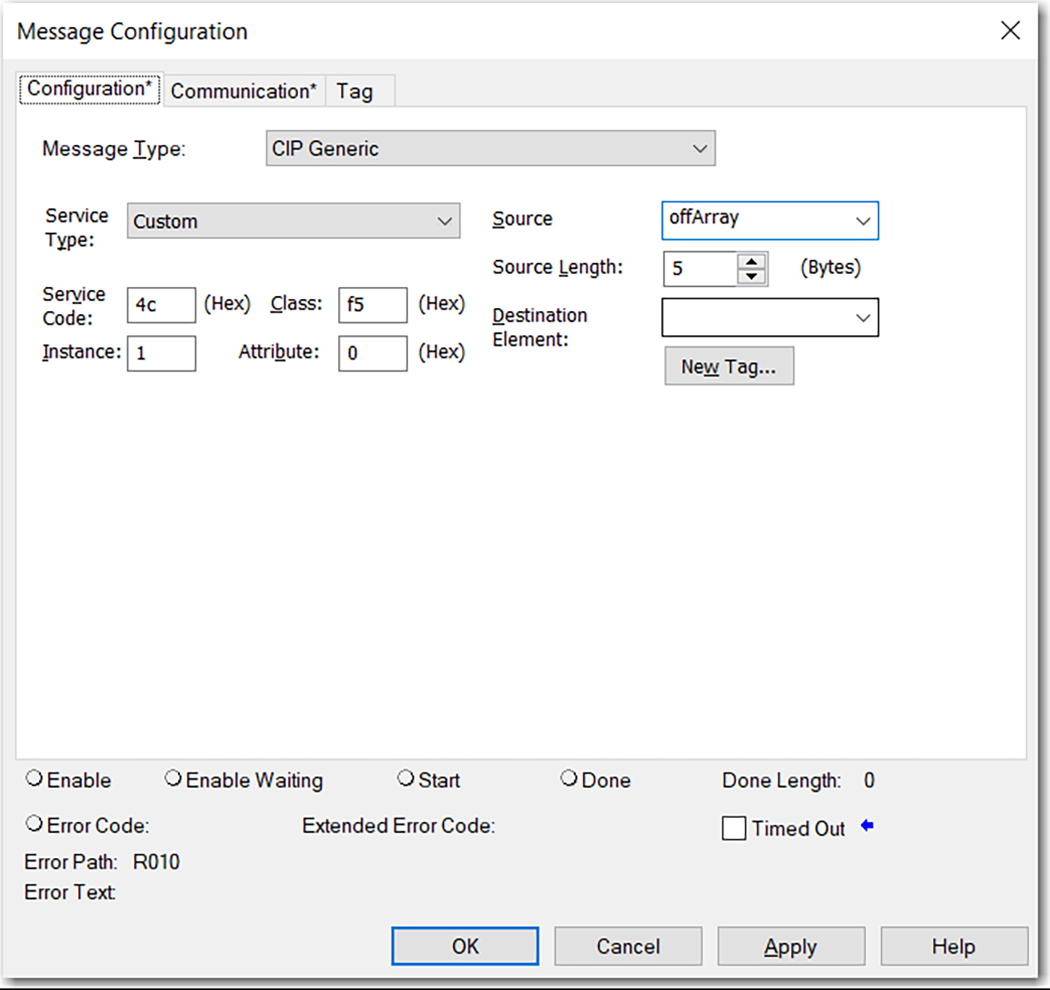Increment Source Length using the up arrow
This screenshot has height=990, width=1050.
click(751, 261)
